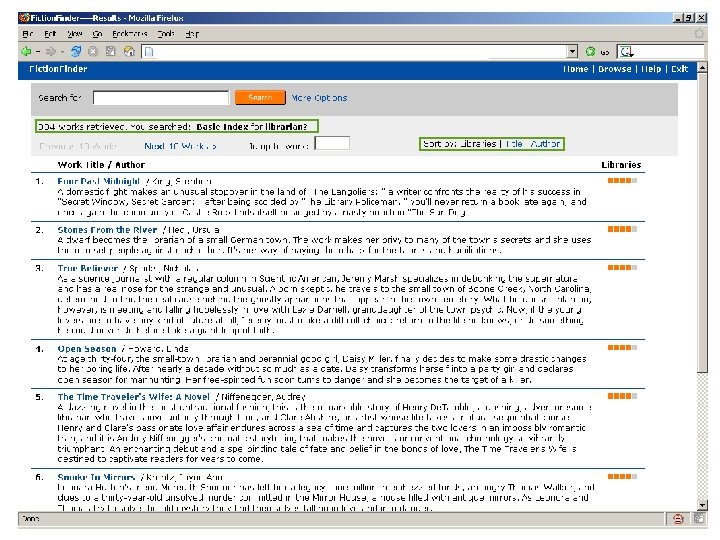Click the Firefox activity throbber icon
The width and height of the screenshot is (720, 540).
[699, 34]
